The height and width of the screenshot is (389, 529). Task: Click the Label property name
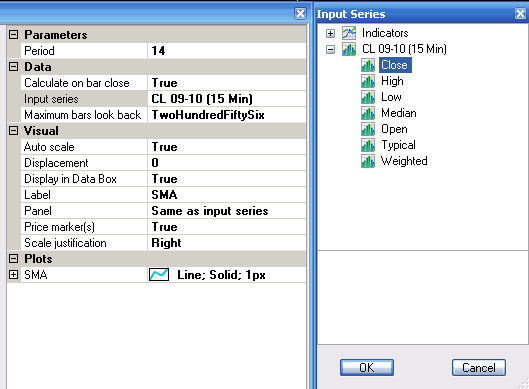[37, 195]
